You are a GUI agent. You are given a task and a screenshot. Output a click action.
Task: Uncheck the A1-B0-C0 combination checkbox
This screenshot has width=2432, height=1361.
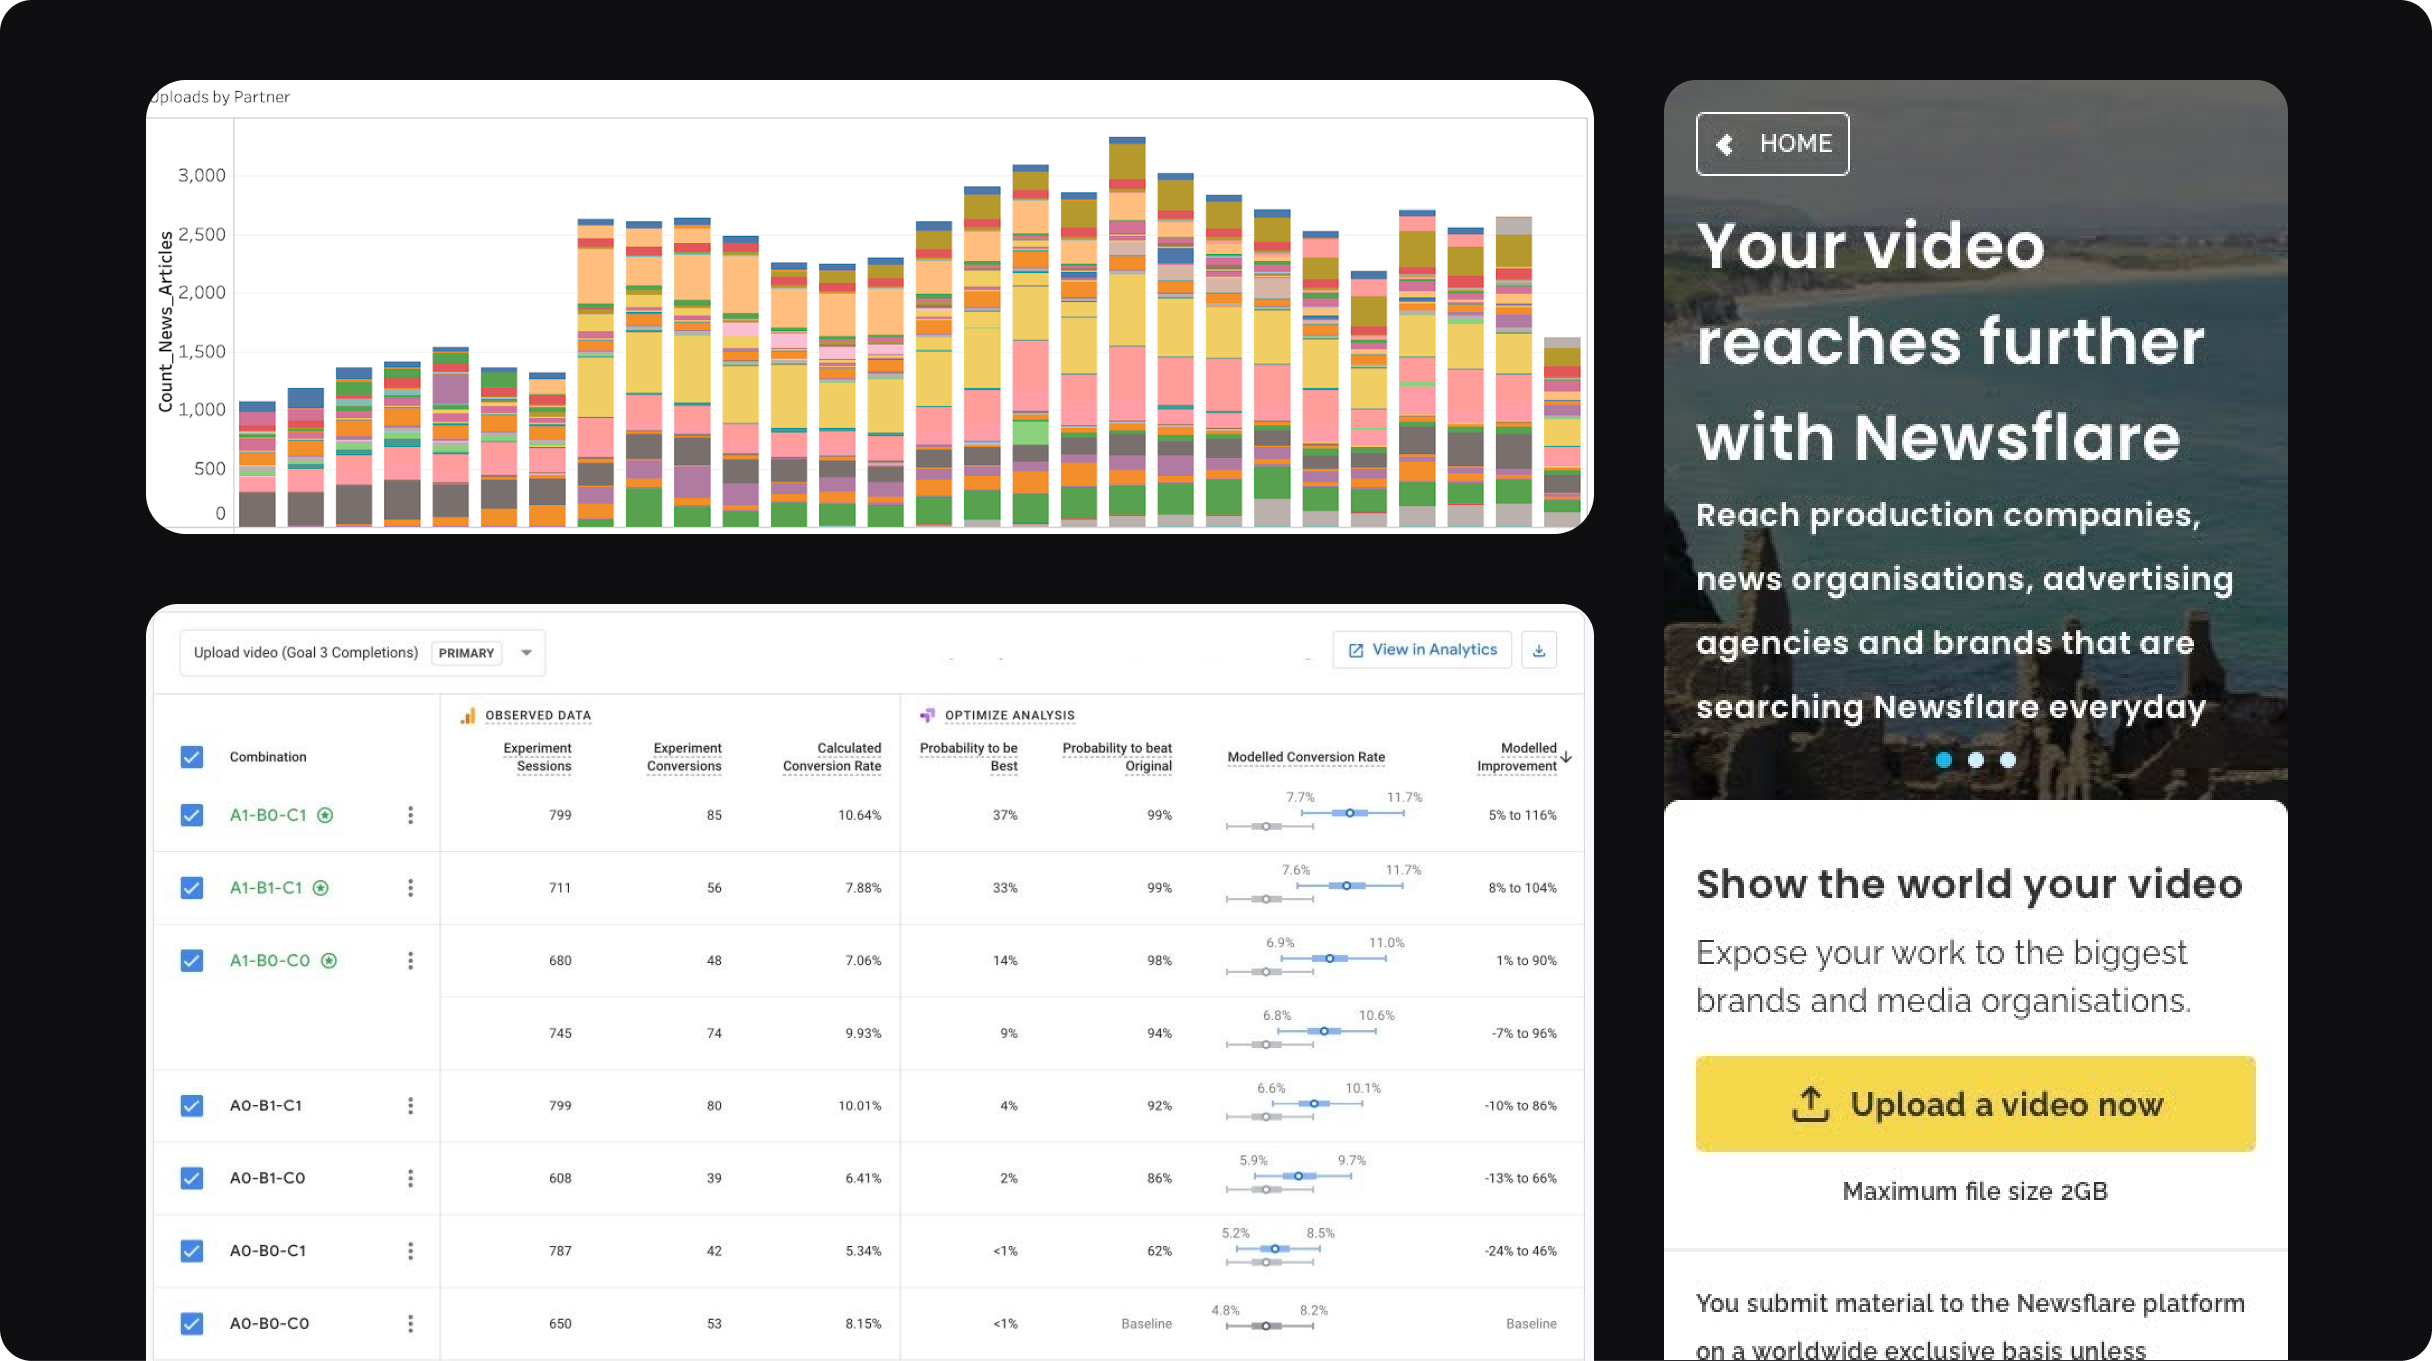click(192, 961)
